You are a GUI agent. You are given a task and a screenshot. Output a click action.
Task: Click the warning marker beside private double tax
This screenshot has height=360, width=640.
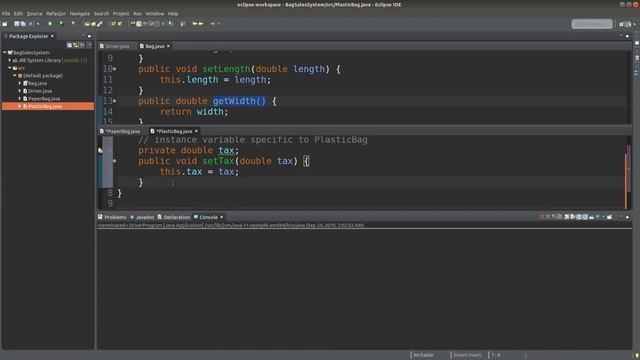click(100, 151)
